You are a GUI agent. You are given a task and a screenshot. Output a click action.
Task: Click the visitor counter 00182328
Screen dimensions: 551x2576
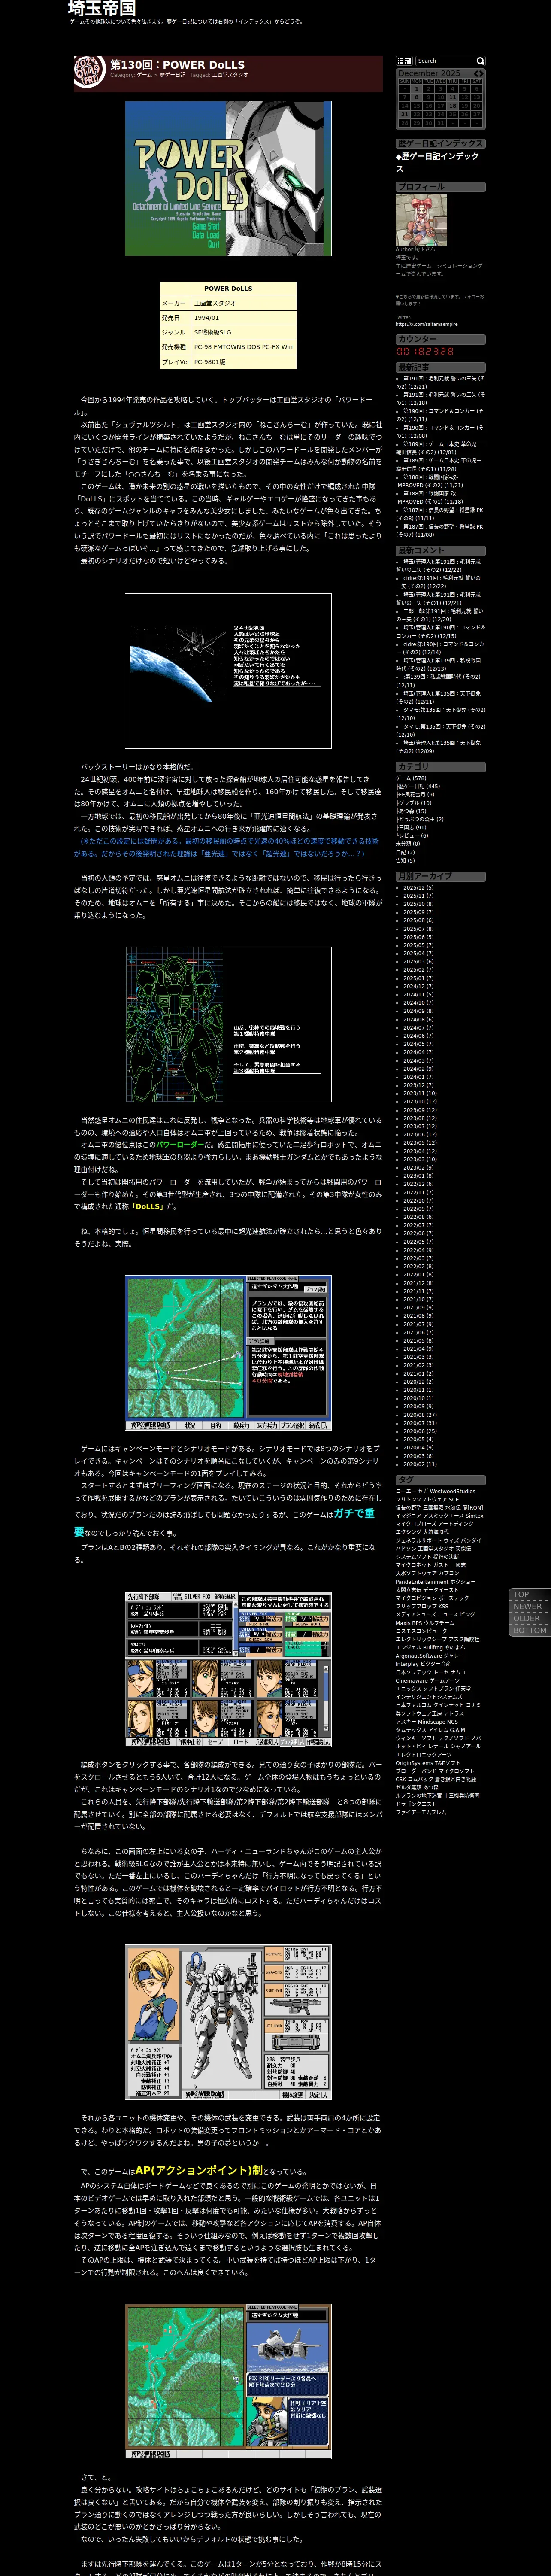pyautogui.click(x=425, y=352)
